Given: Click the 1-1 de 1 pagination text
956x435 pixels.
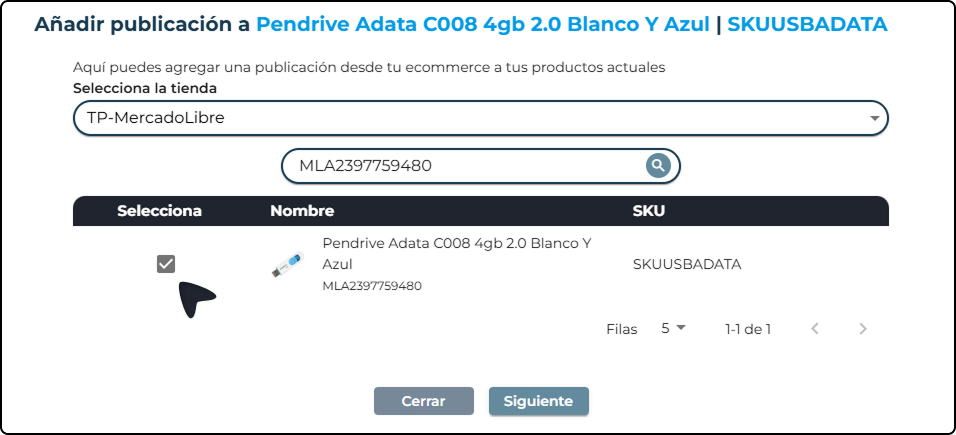Looking at the screenshot, I should coord(748,328).
